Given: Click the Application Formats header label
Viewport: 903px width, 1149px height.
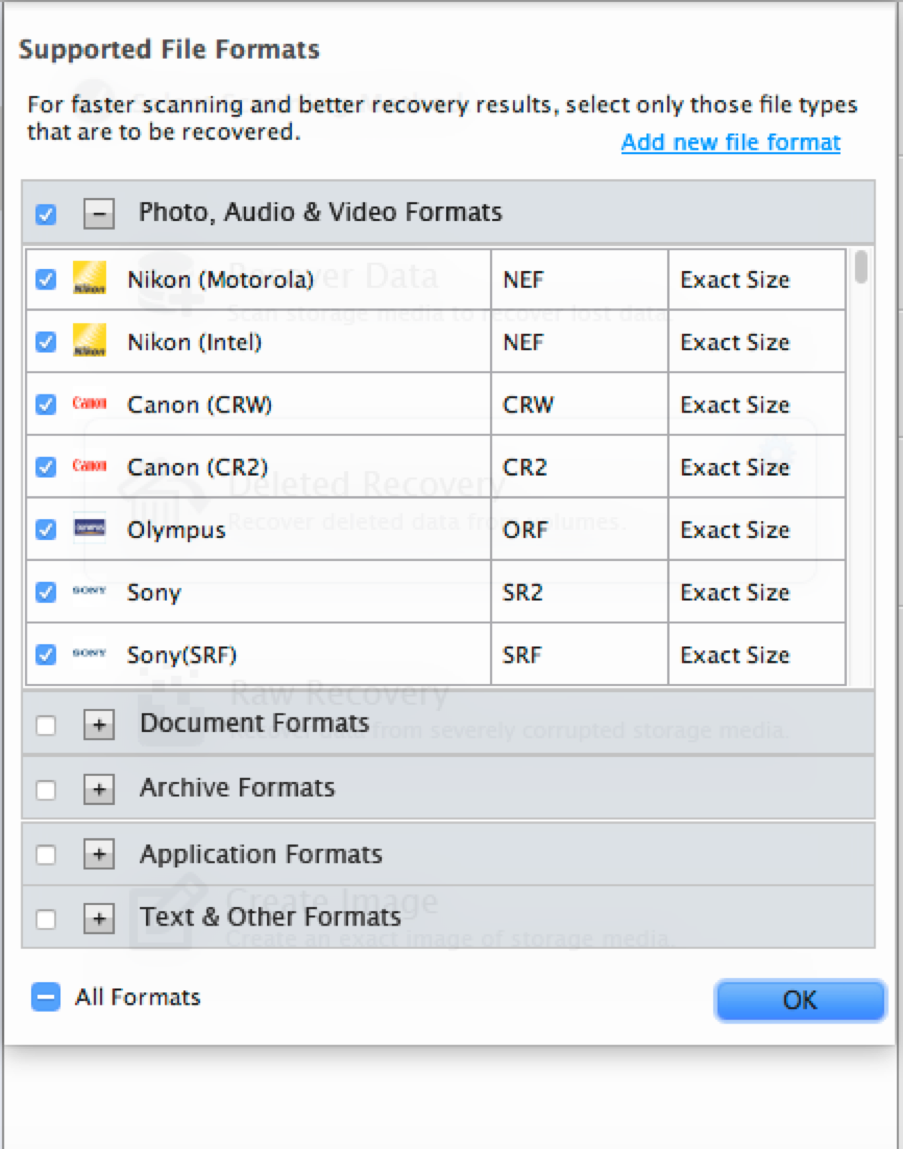Looking at the screenshot, I should (x=261, y=854).
